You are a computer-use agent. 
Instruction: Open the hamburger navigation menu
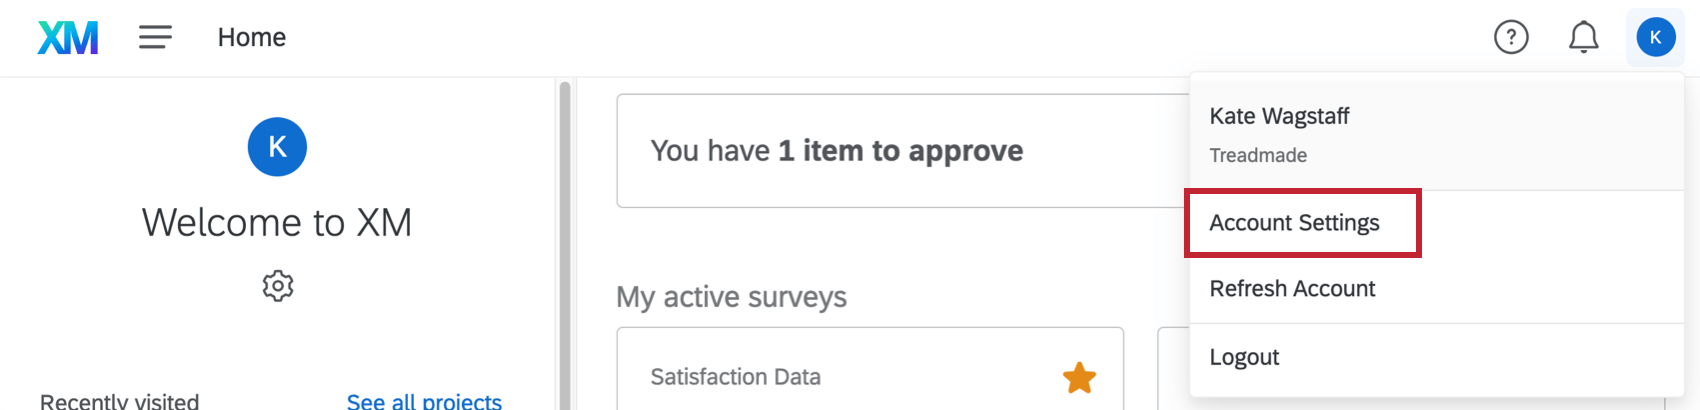[155, 38]
